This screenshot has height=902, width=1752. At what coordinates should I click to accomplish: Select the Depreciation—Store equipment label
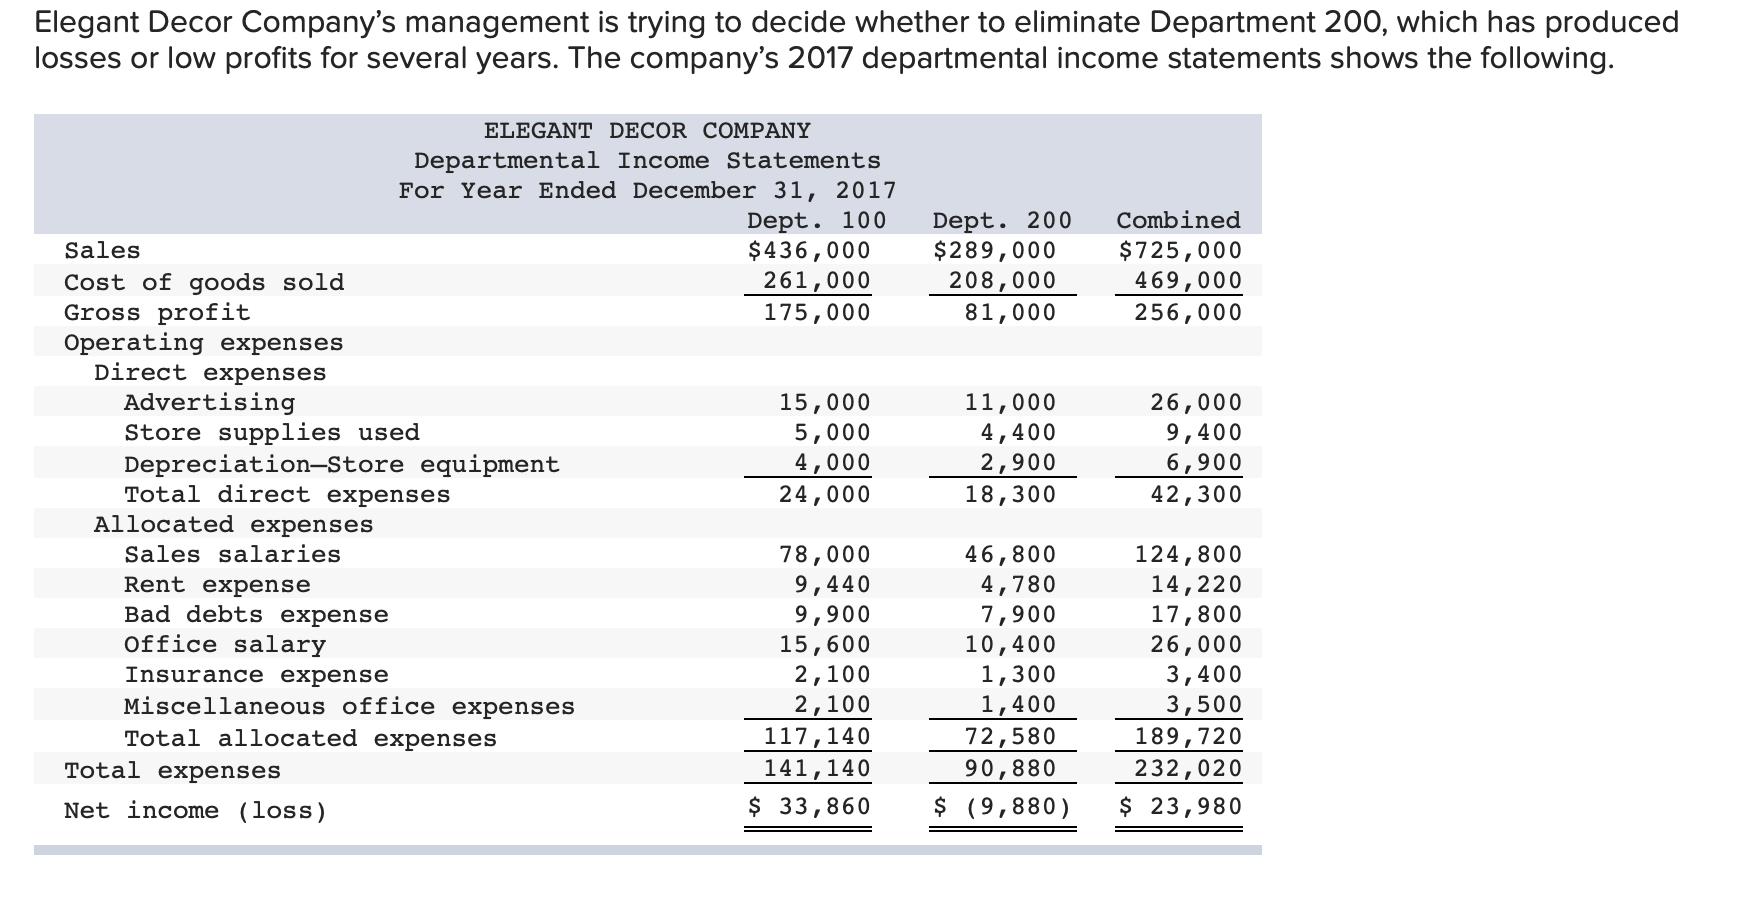(342, 464)
